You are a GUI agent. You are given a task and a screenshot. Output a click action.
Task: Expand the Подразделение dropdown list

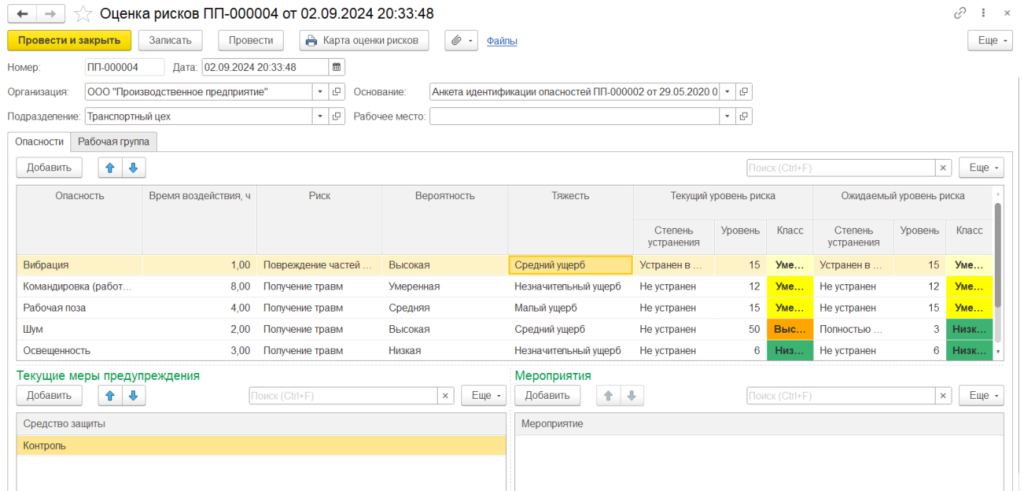[x=320, y=116]
